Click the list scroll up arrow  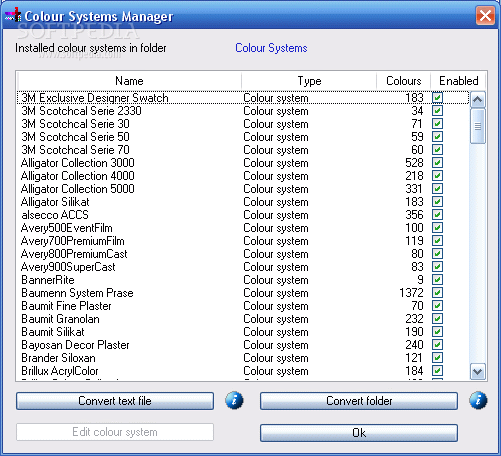(x=478, y=99)
